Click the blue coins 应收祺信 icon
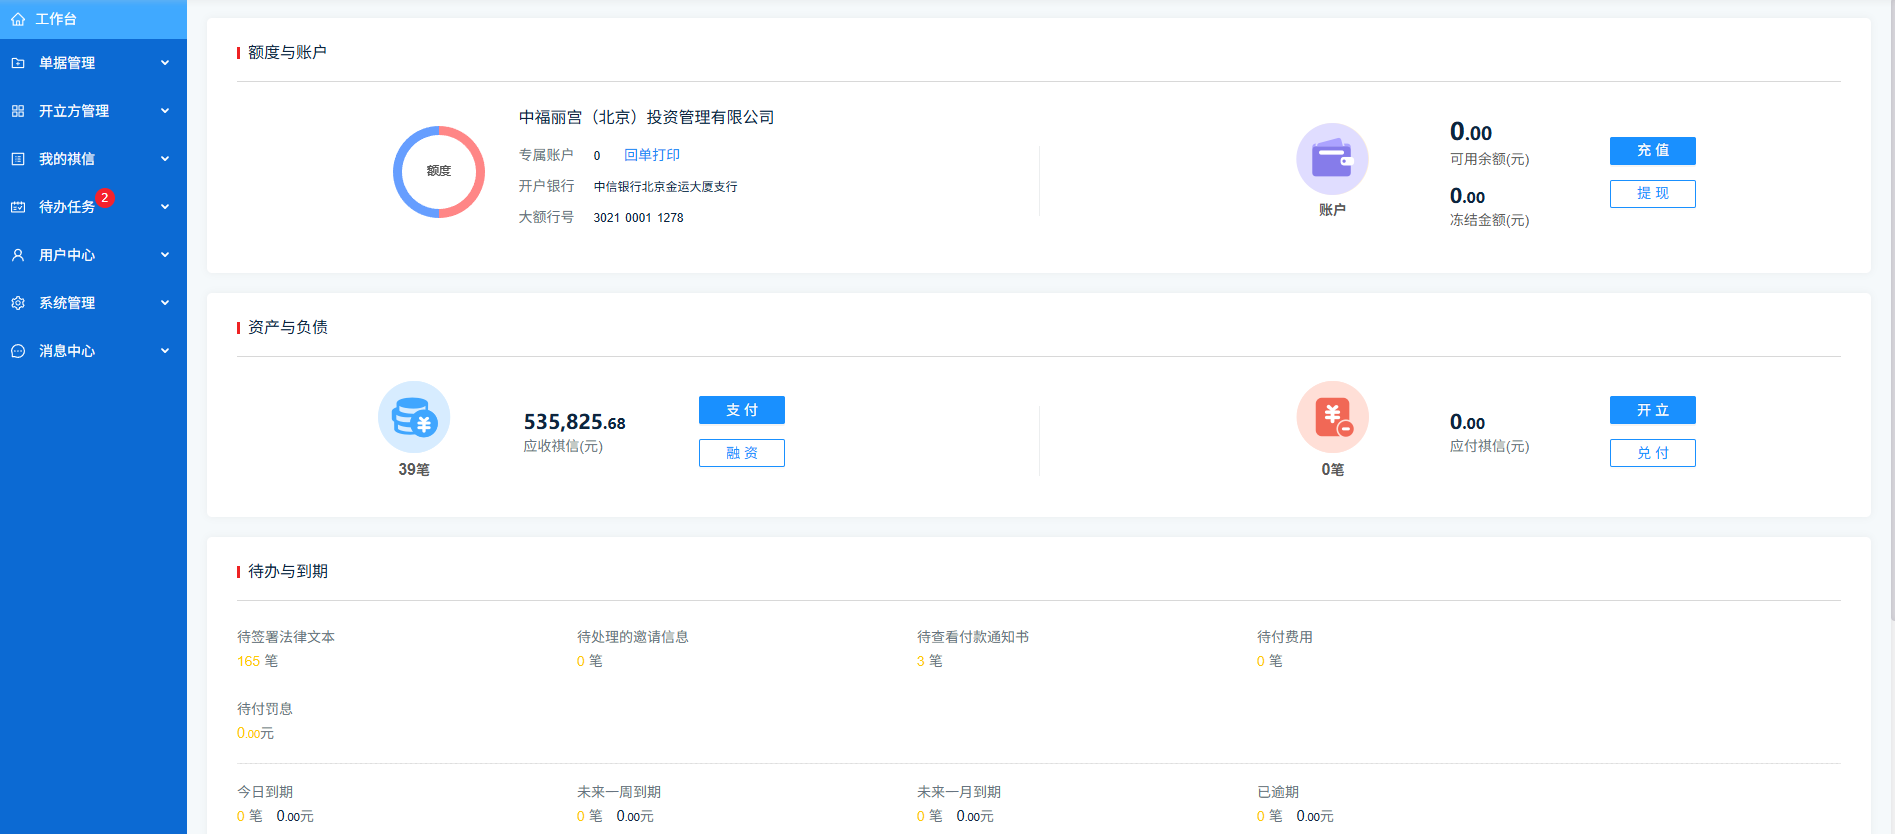Viewport: 1895px width, 834px height. (414, 417)
